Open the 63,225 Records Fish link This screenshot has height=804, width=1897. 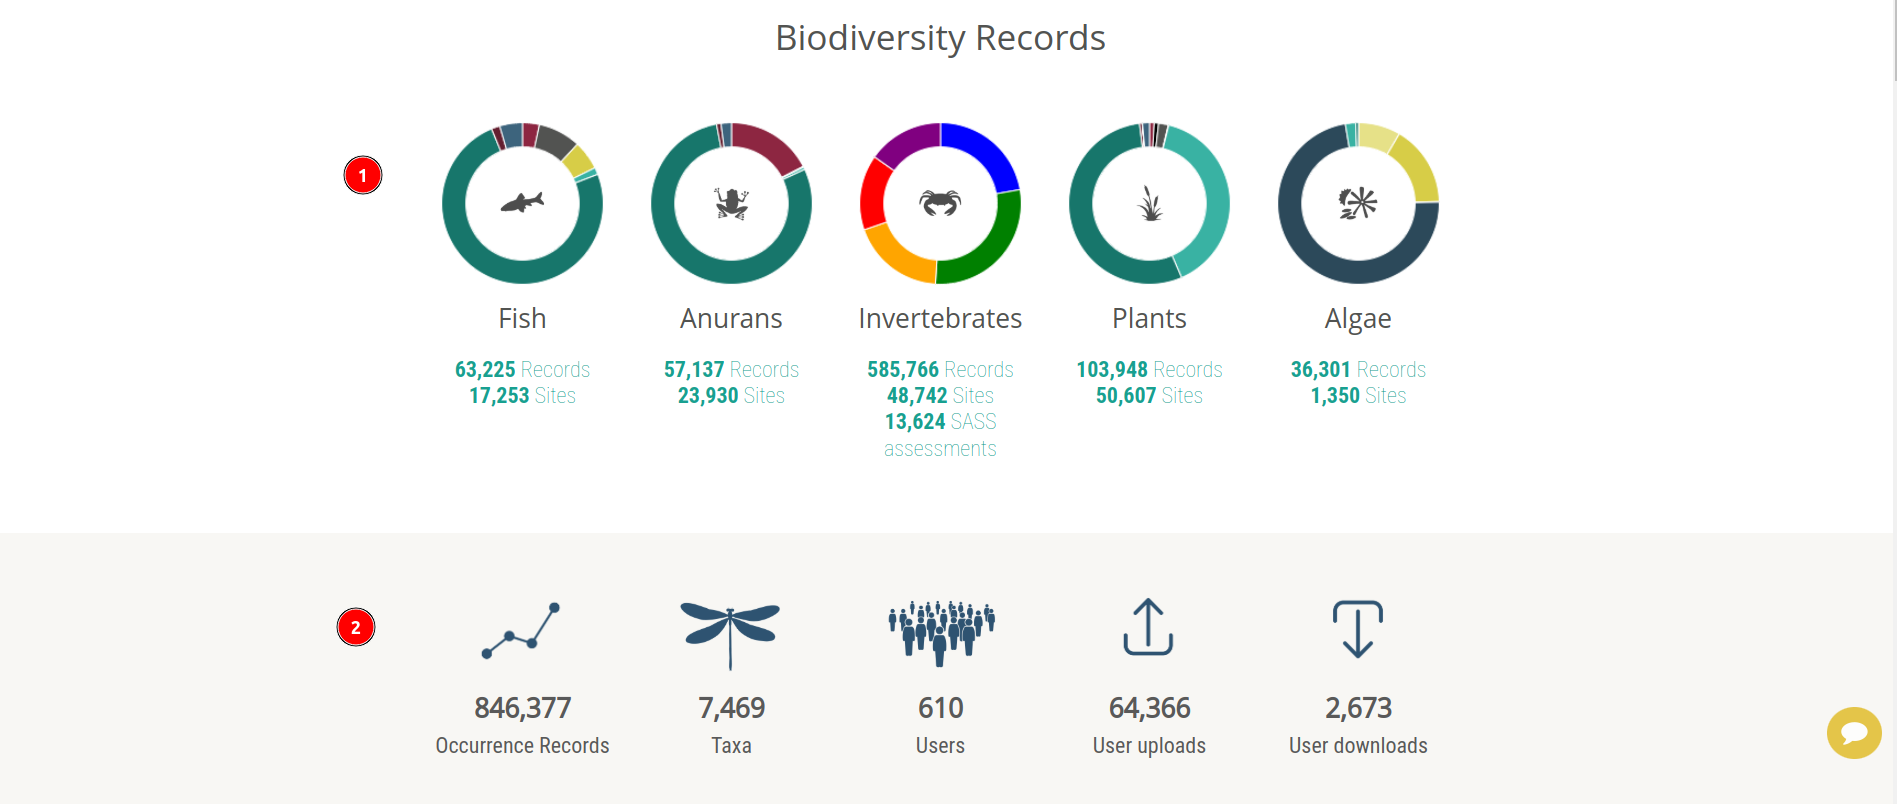coord(522,369)
